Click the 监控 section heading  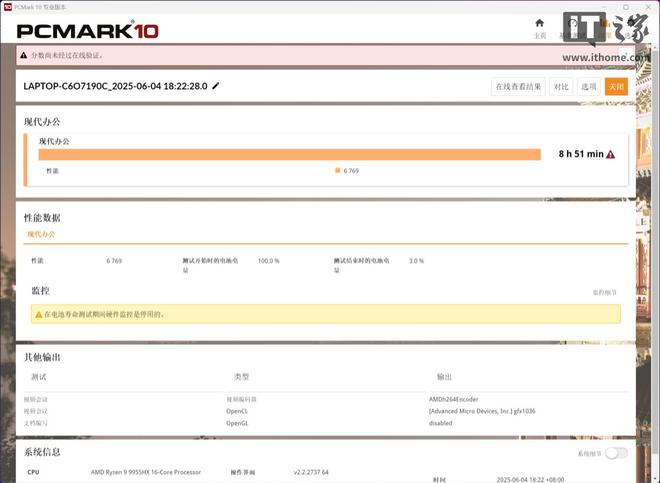(40, 291)
